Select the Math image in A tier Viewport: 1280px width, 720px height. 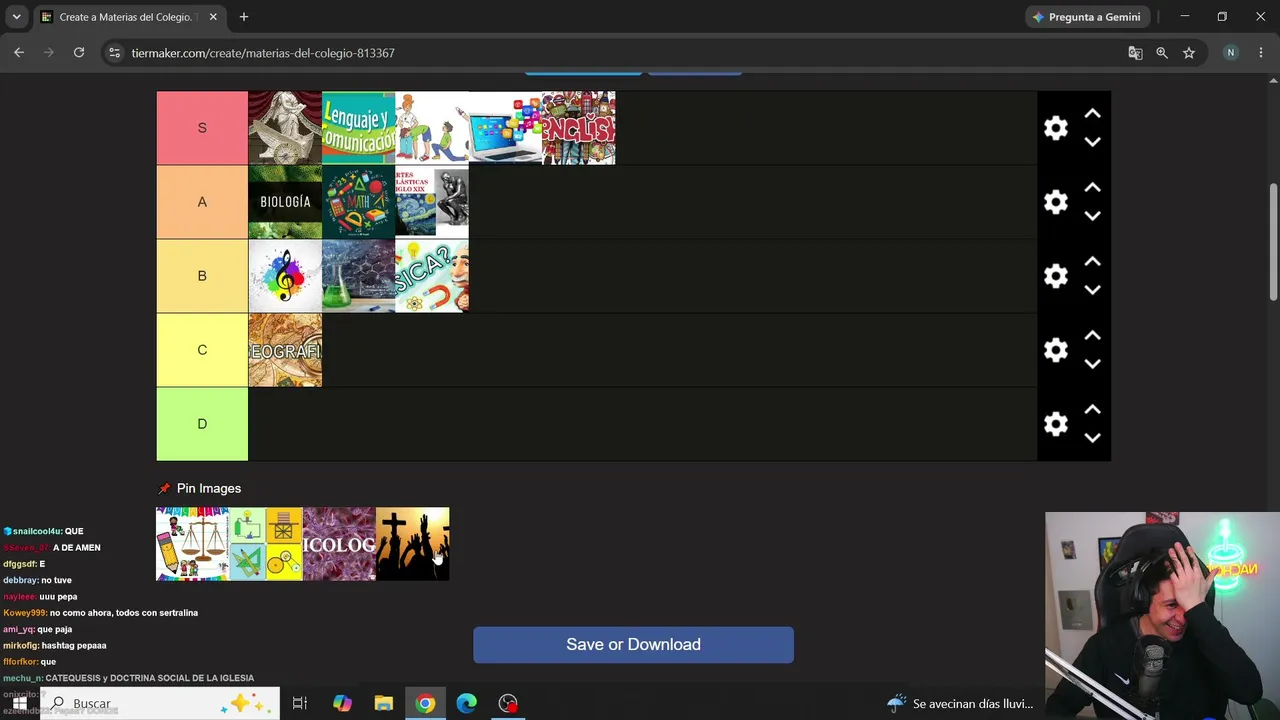(x=358, y=202)
